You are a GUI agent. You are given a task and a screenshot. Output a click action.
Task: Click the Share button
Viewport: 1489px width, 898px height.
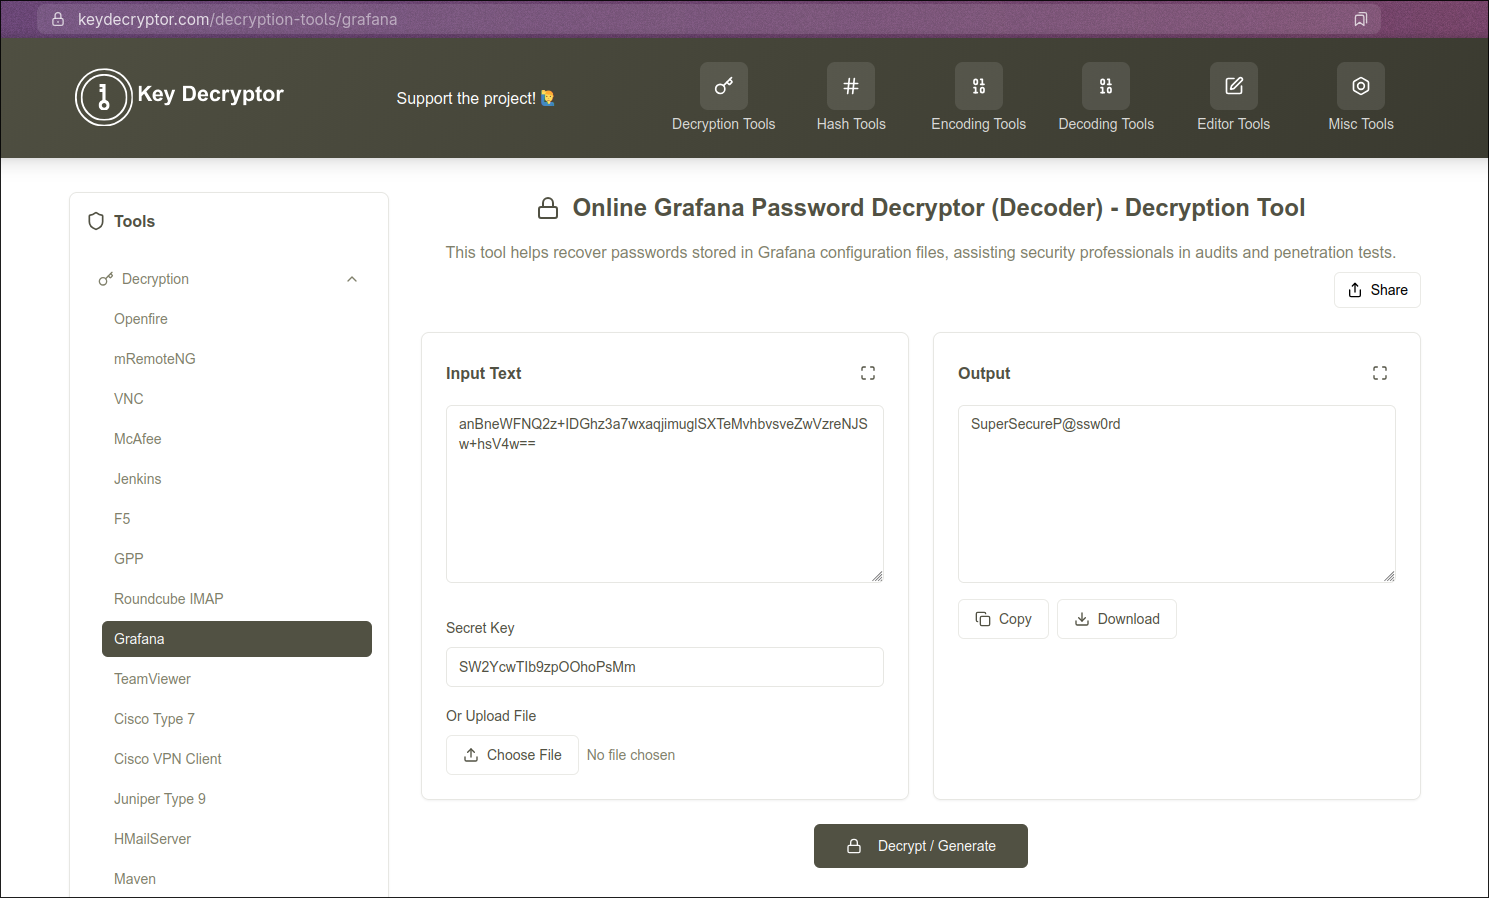coord(1376,290)
